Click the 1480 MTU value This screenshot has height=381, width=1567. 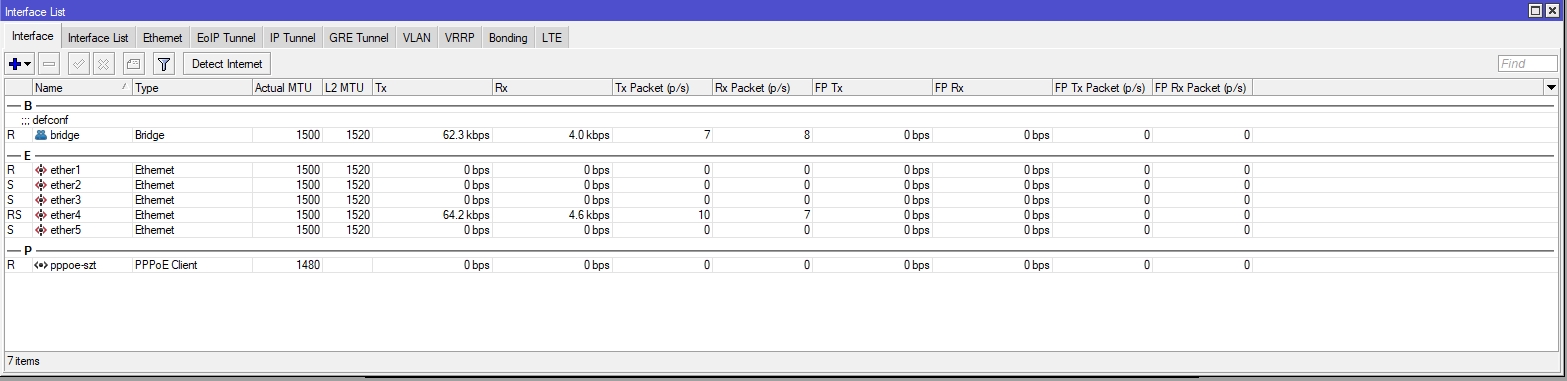[308, 265]
